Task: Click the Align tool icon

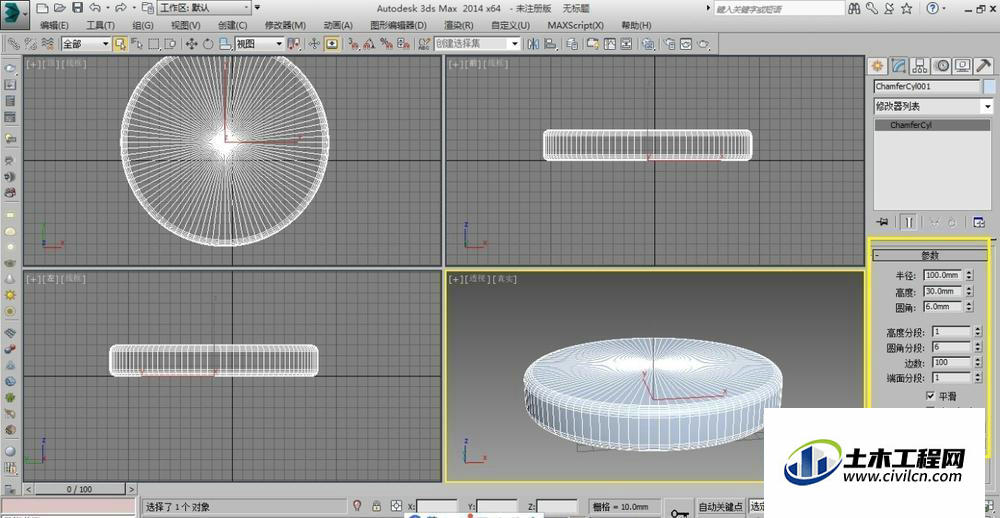Action: tap(550, 44)
